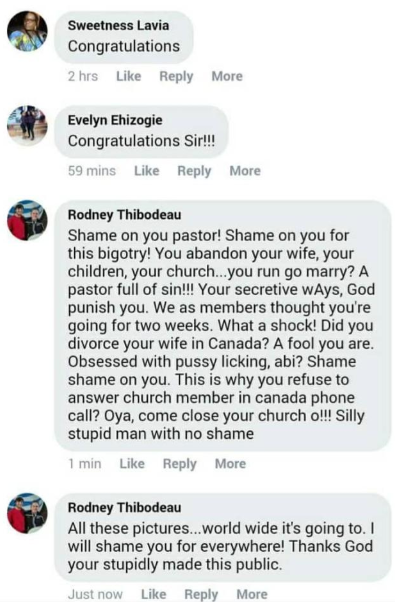Open Evelyn Ehizogie's profile picture

click(27, 126)
